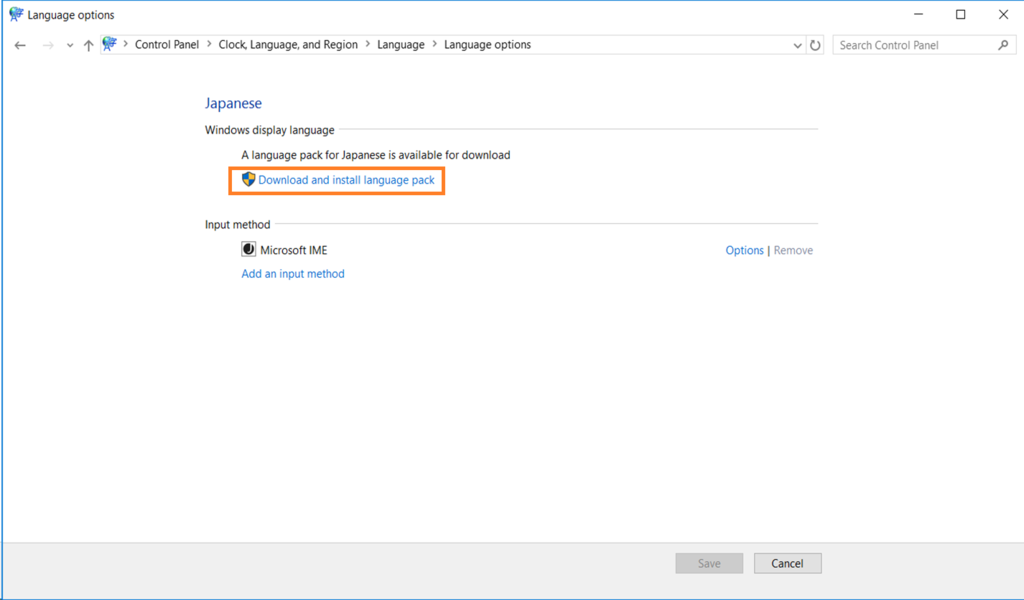Click the Microsoft IME icon

click(x=248, y=249)
